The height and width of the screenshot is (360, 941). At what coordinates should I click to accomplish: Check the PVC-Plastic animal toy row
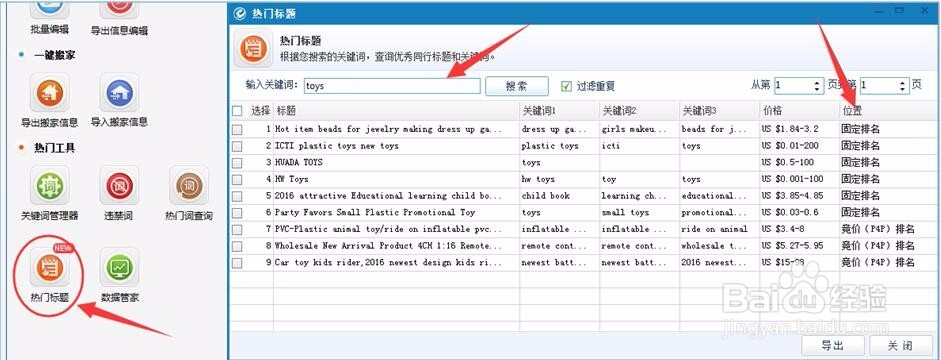pos(237,229)
